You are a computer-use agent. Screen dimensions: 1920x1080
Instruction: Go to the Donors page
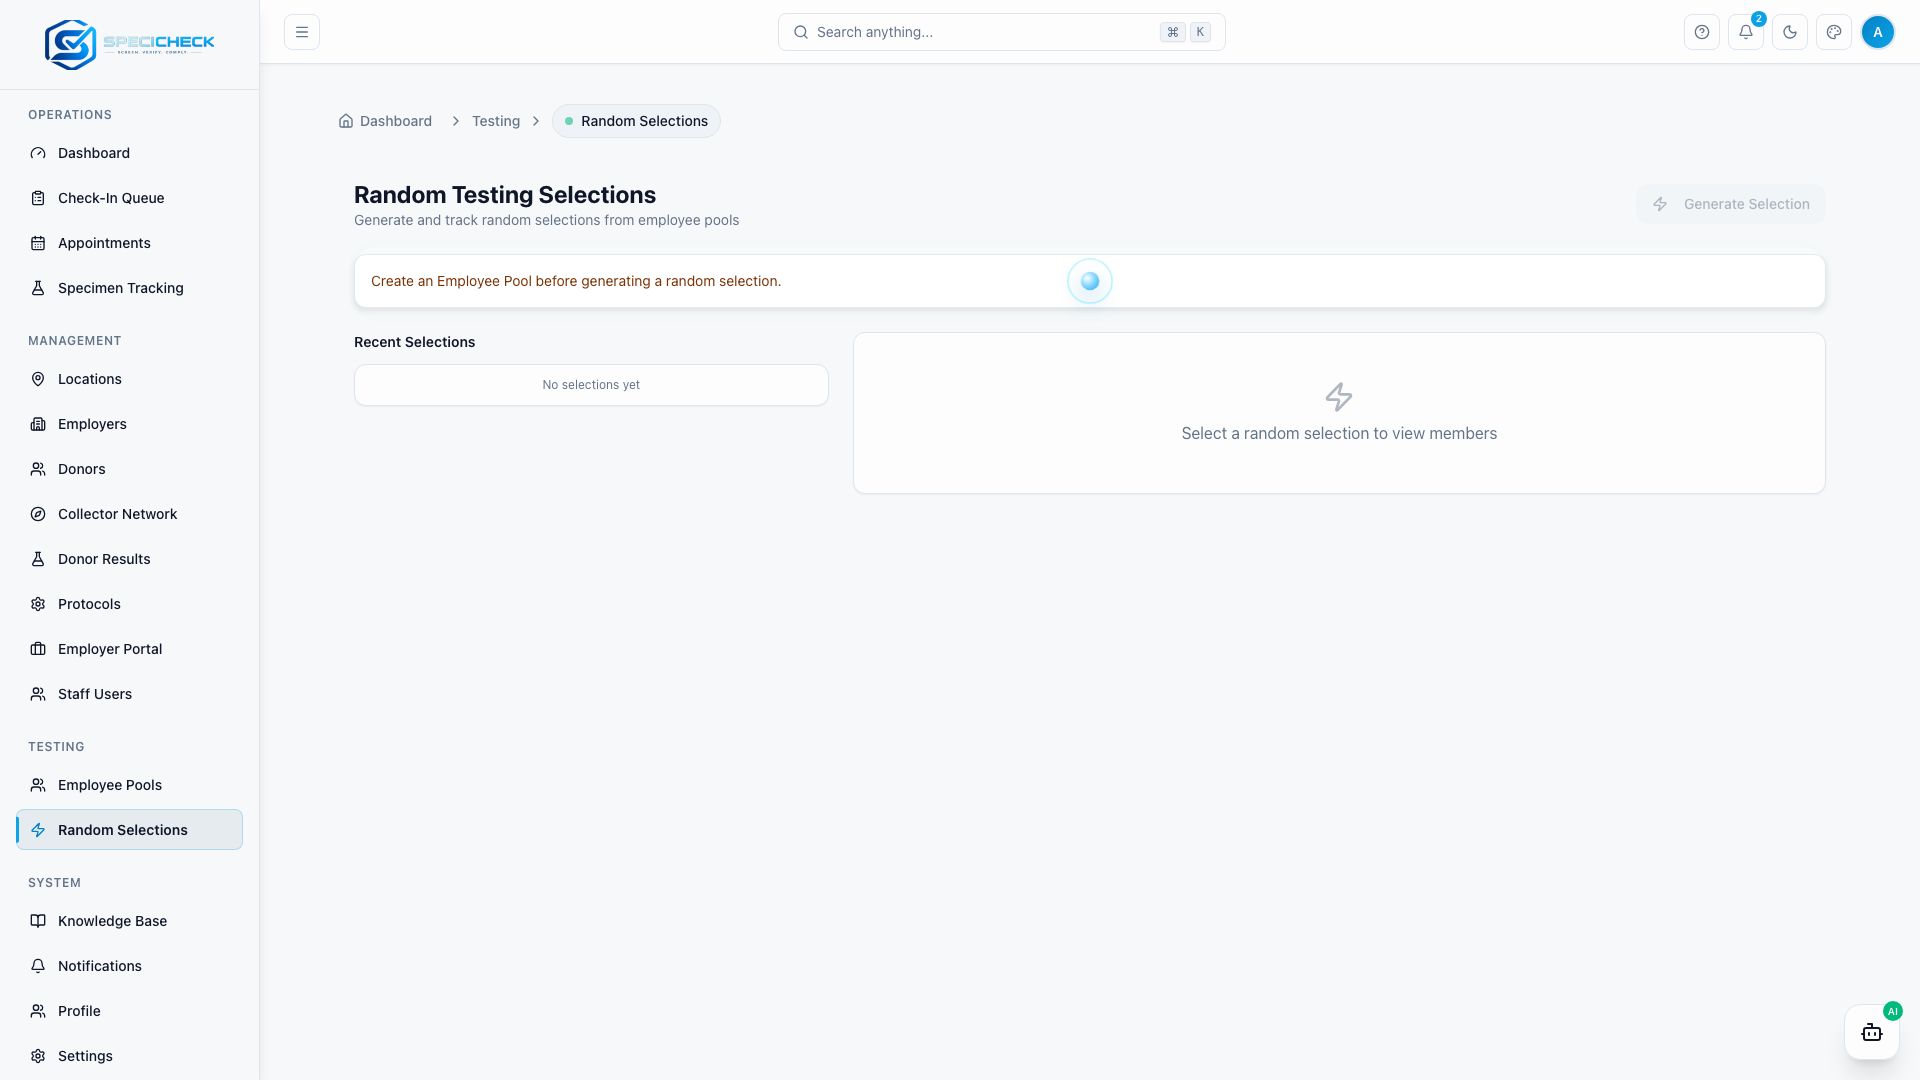pos(130,469)
